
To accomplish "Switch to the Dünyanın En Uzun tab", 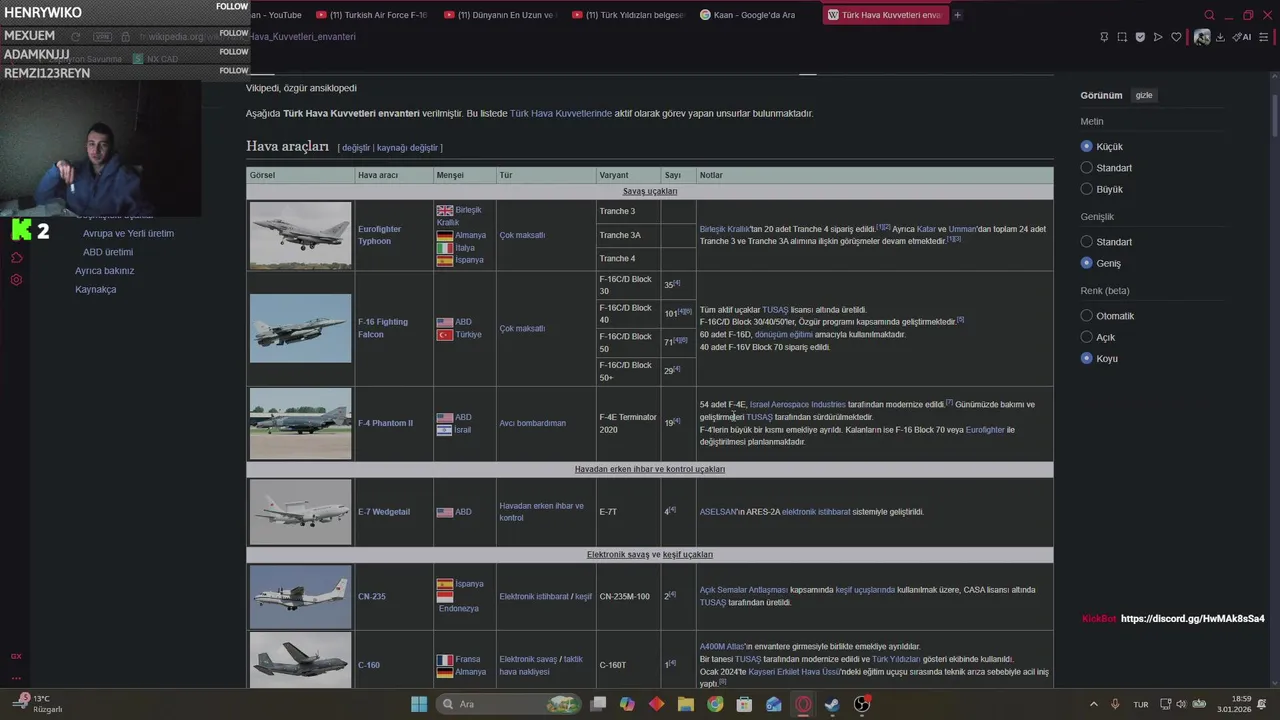I will point(500,15).
